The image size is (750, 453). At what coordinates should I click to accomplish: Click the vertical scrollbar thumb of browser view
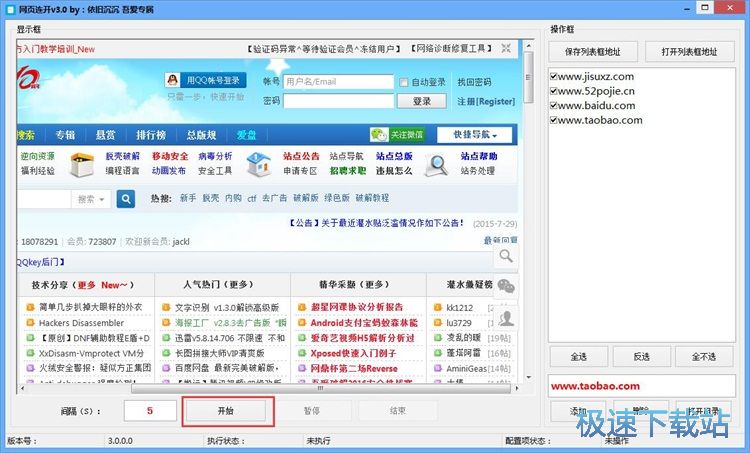528,77
